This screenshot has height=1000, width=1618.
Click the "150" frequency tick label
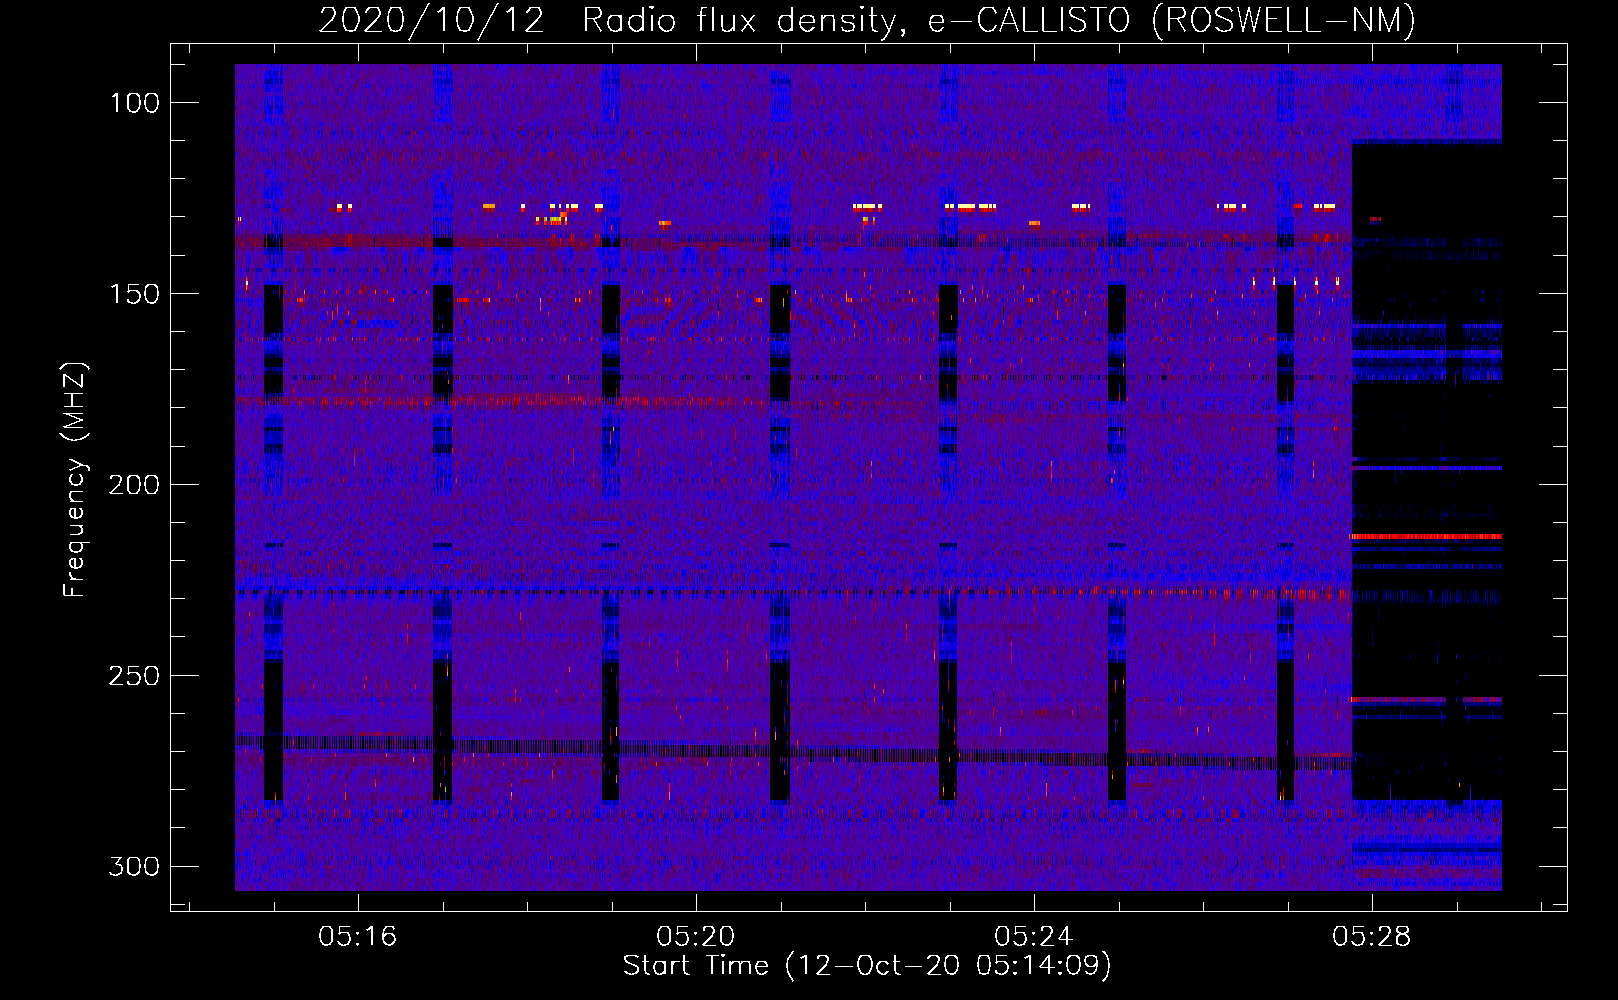133,294
